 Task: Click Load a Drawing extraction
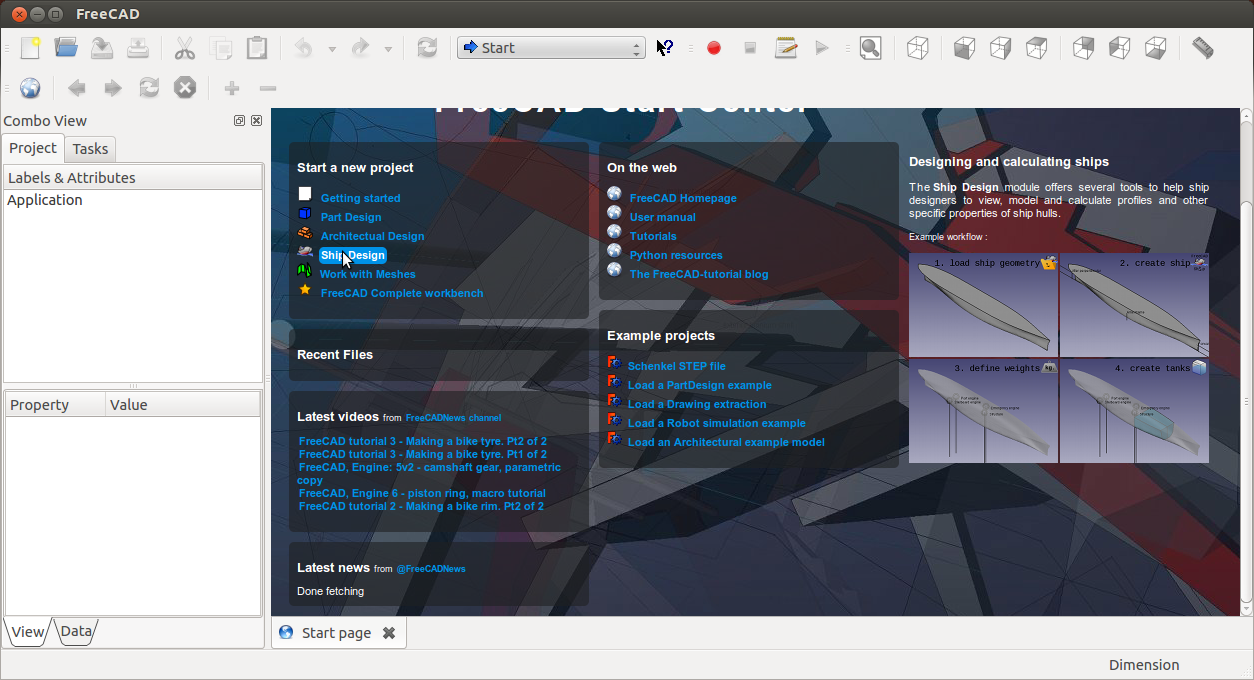coord(697,404)
